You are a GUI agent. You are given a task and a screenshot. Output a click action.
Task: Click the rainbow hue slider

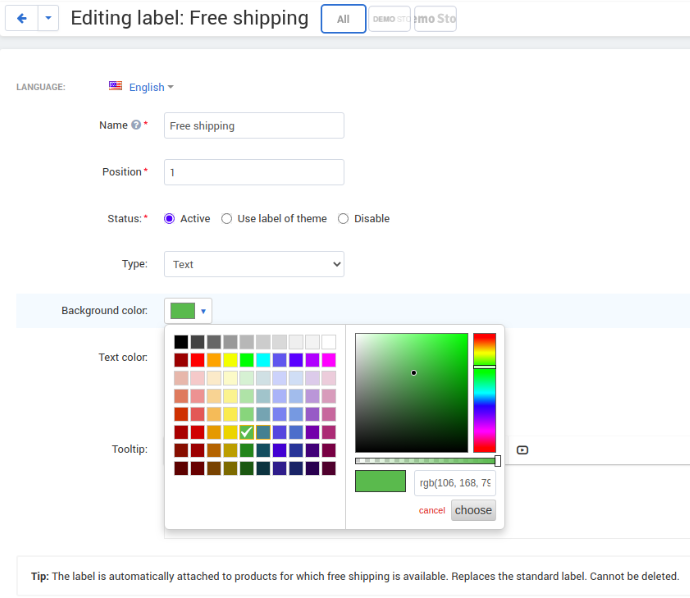[x=484, y=393]
